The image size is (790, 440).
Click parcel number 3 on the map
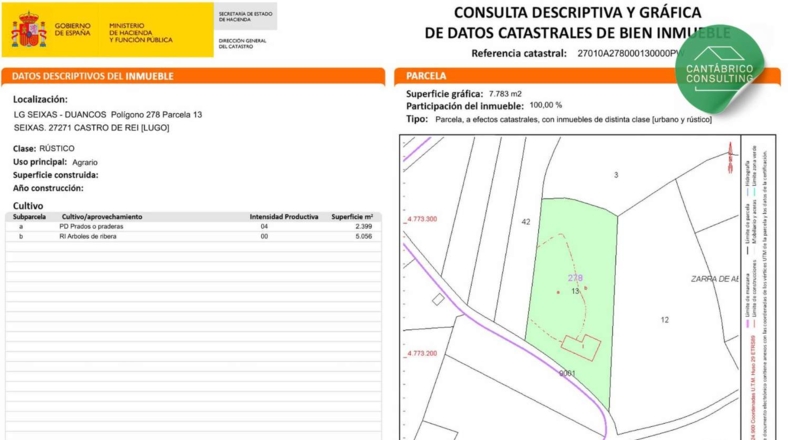(616, 175)
